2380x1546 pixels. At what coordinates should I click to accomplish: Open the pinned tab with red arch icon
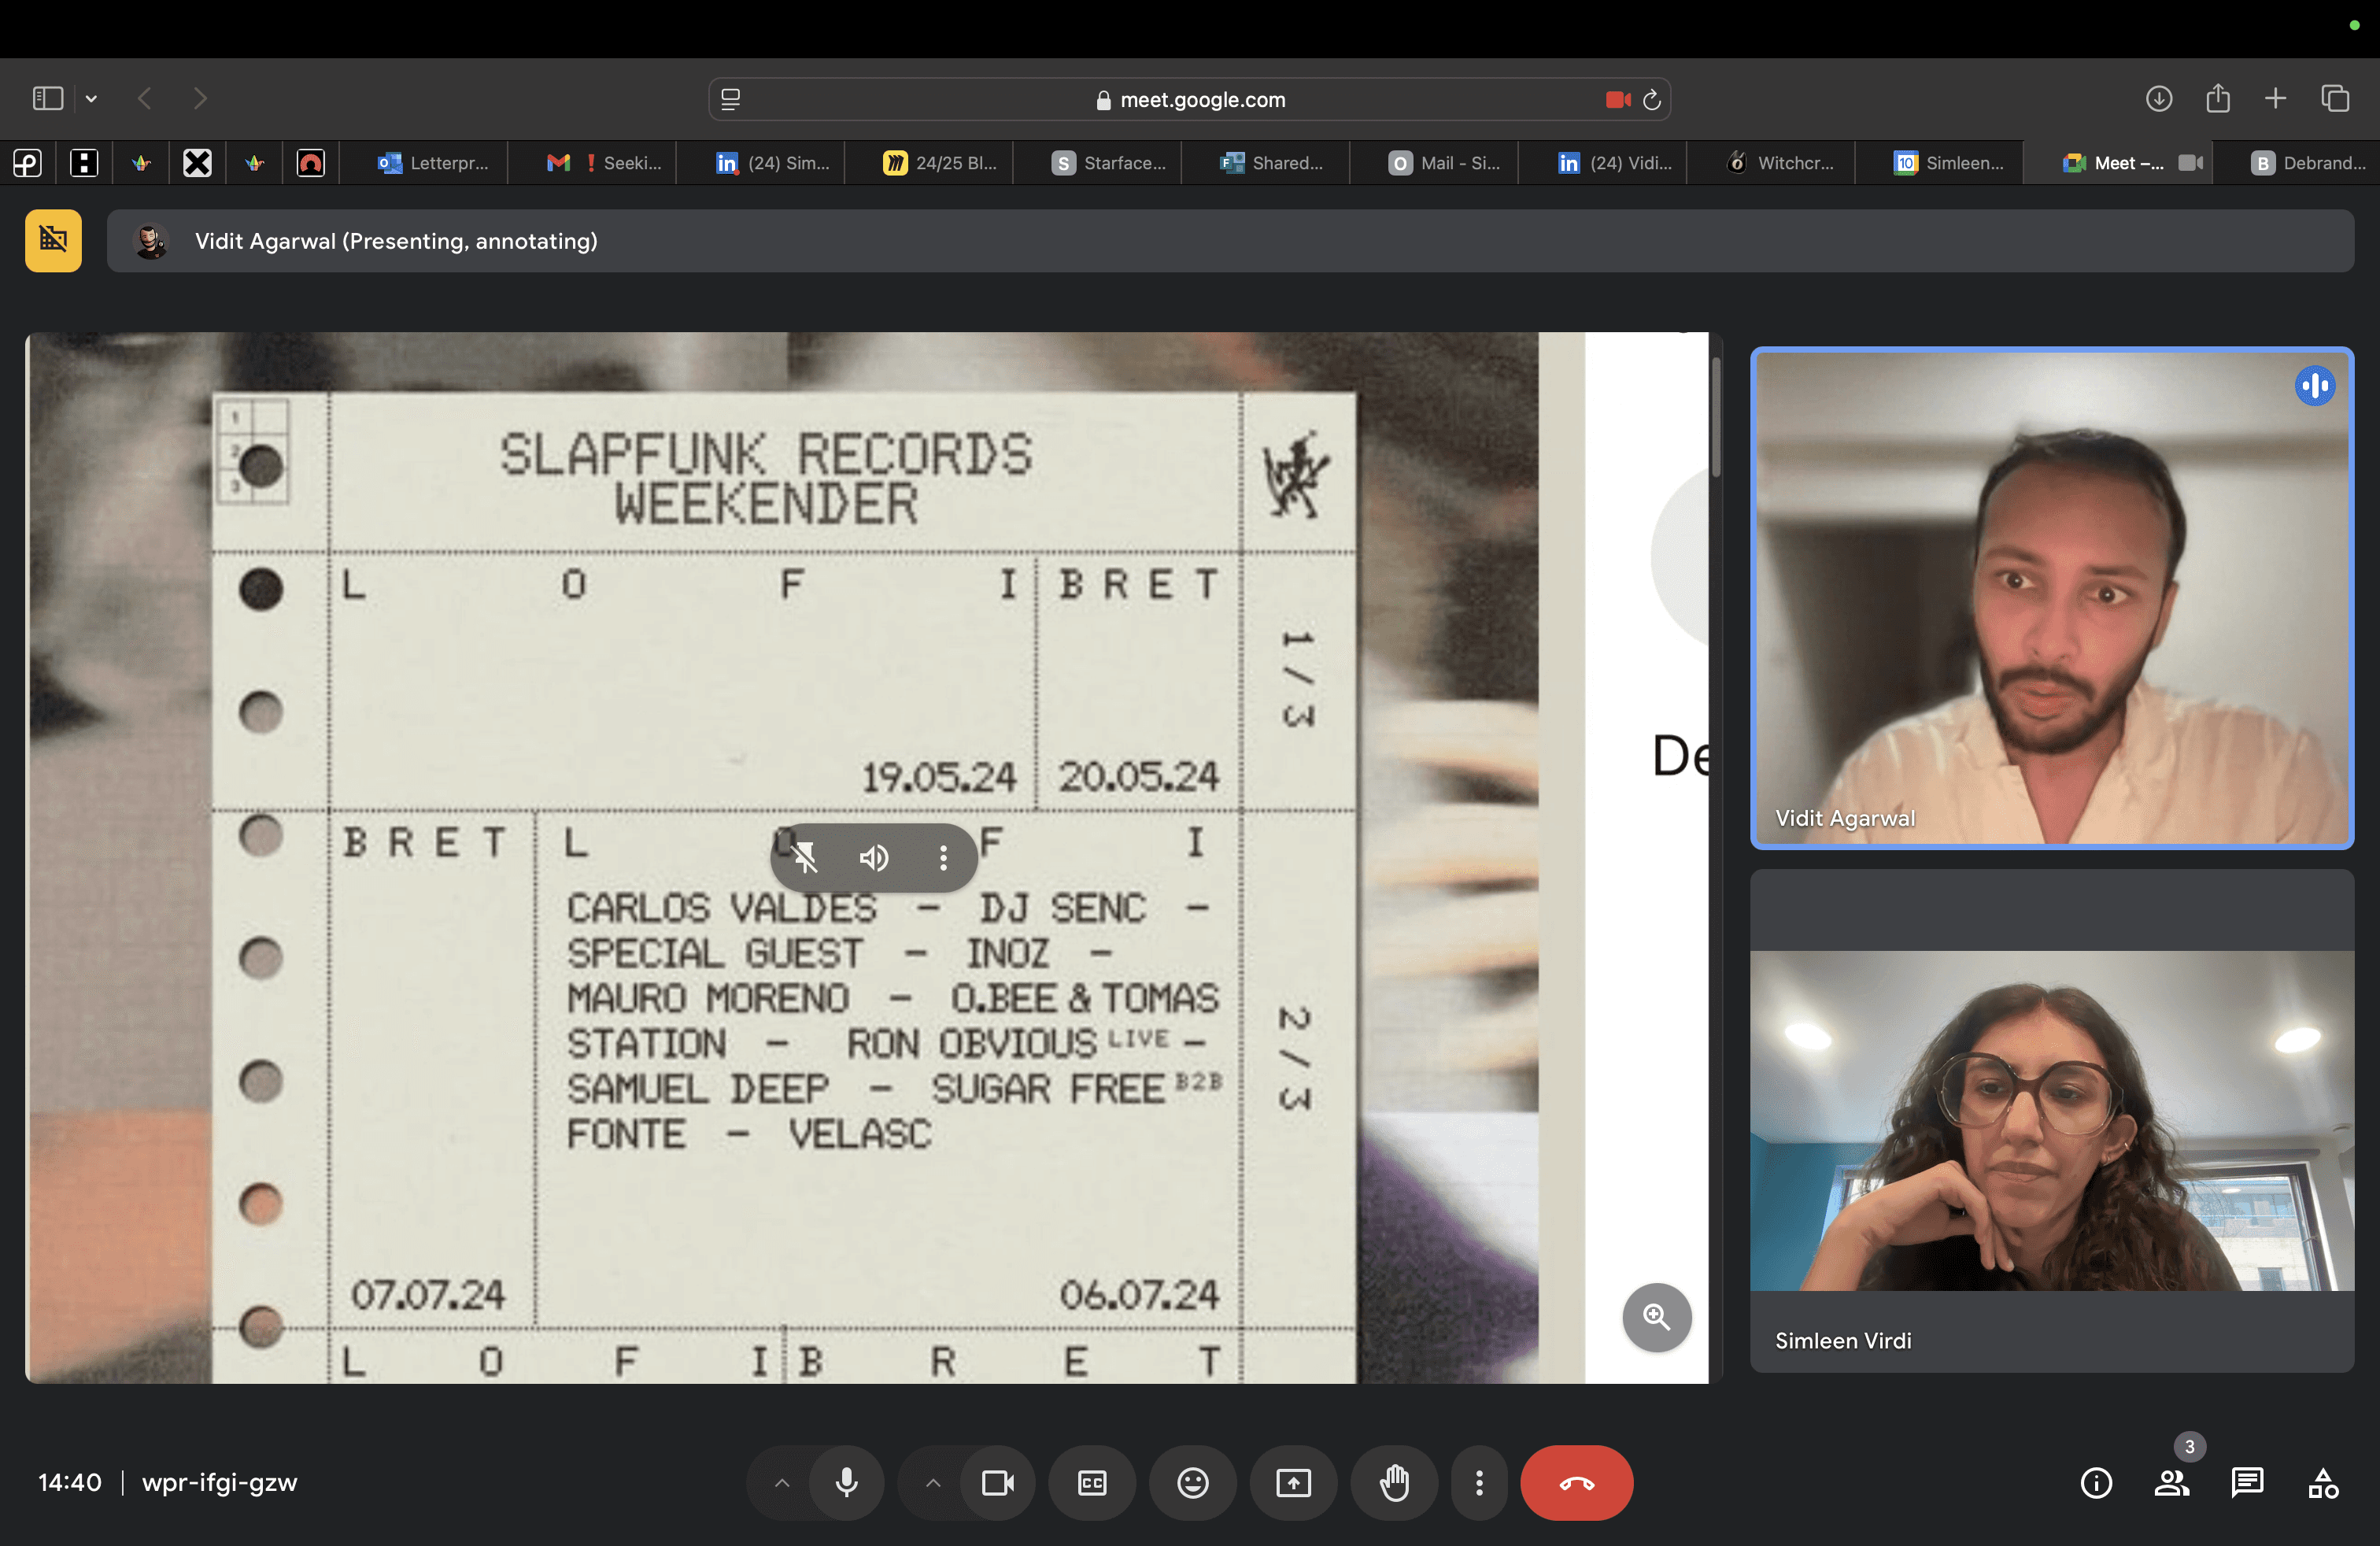(x=311, y=163)
